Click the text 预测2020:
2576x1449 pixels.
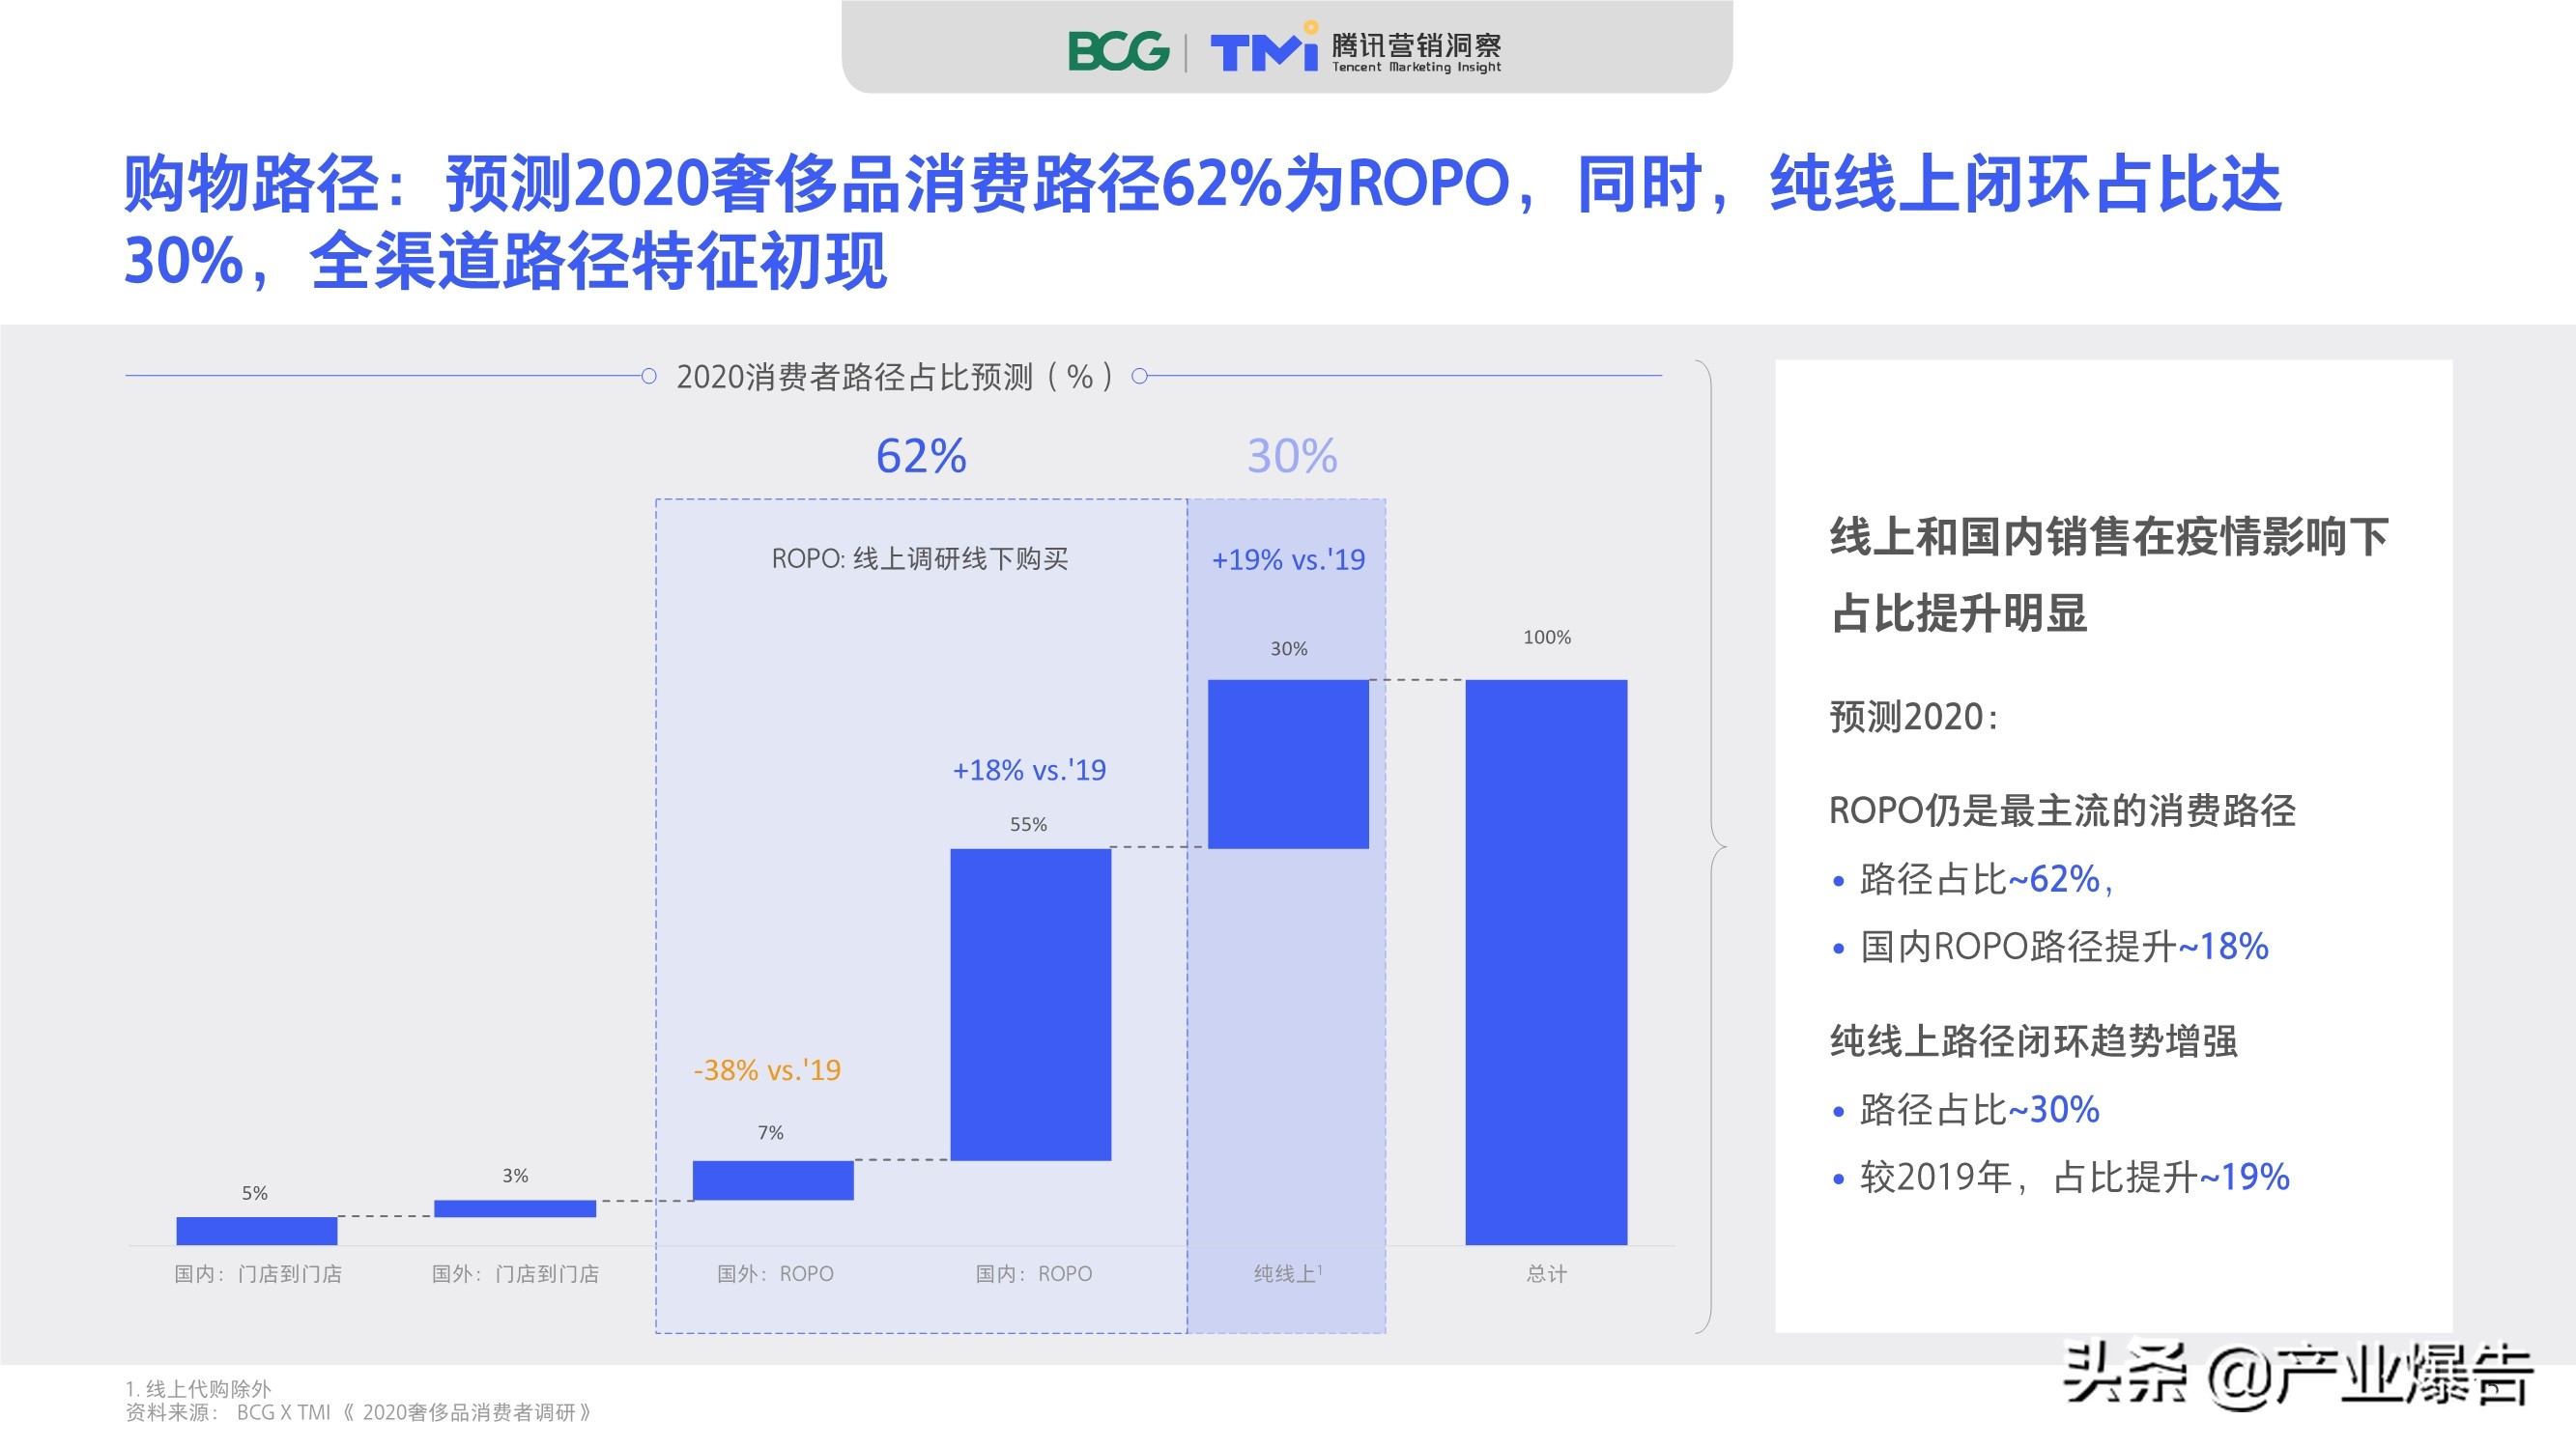point(1914,717)
